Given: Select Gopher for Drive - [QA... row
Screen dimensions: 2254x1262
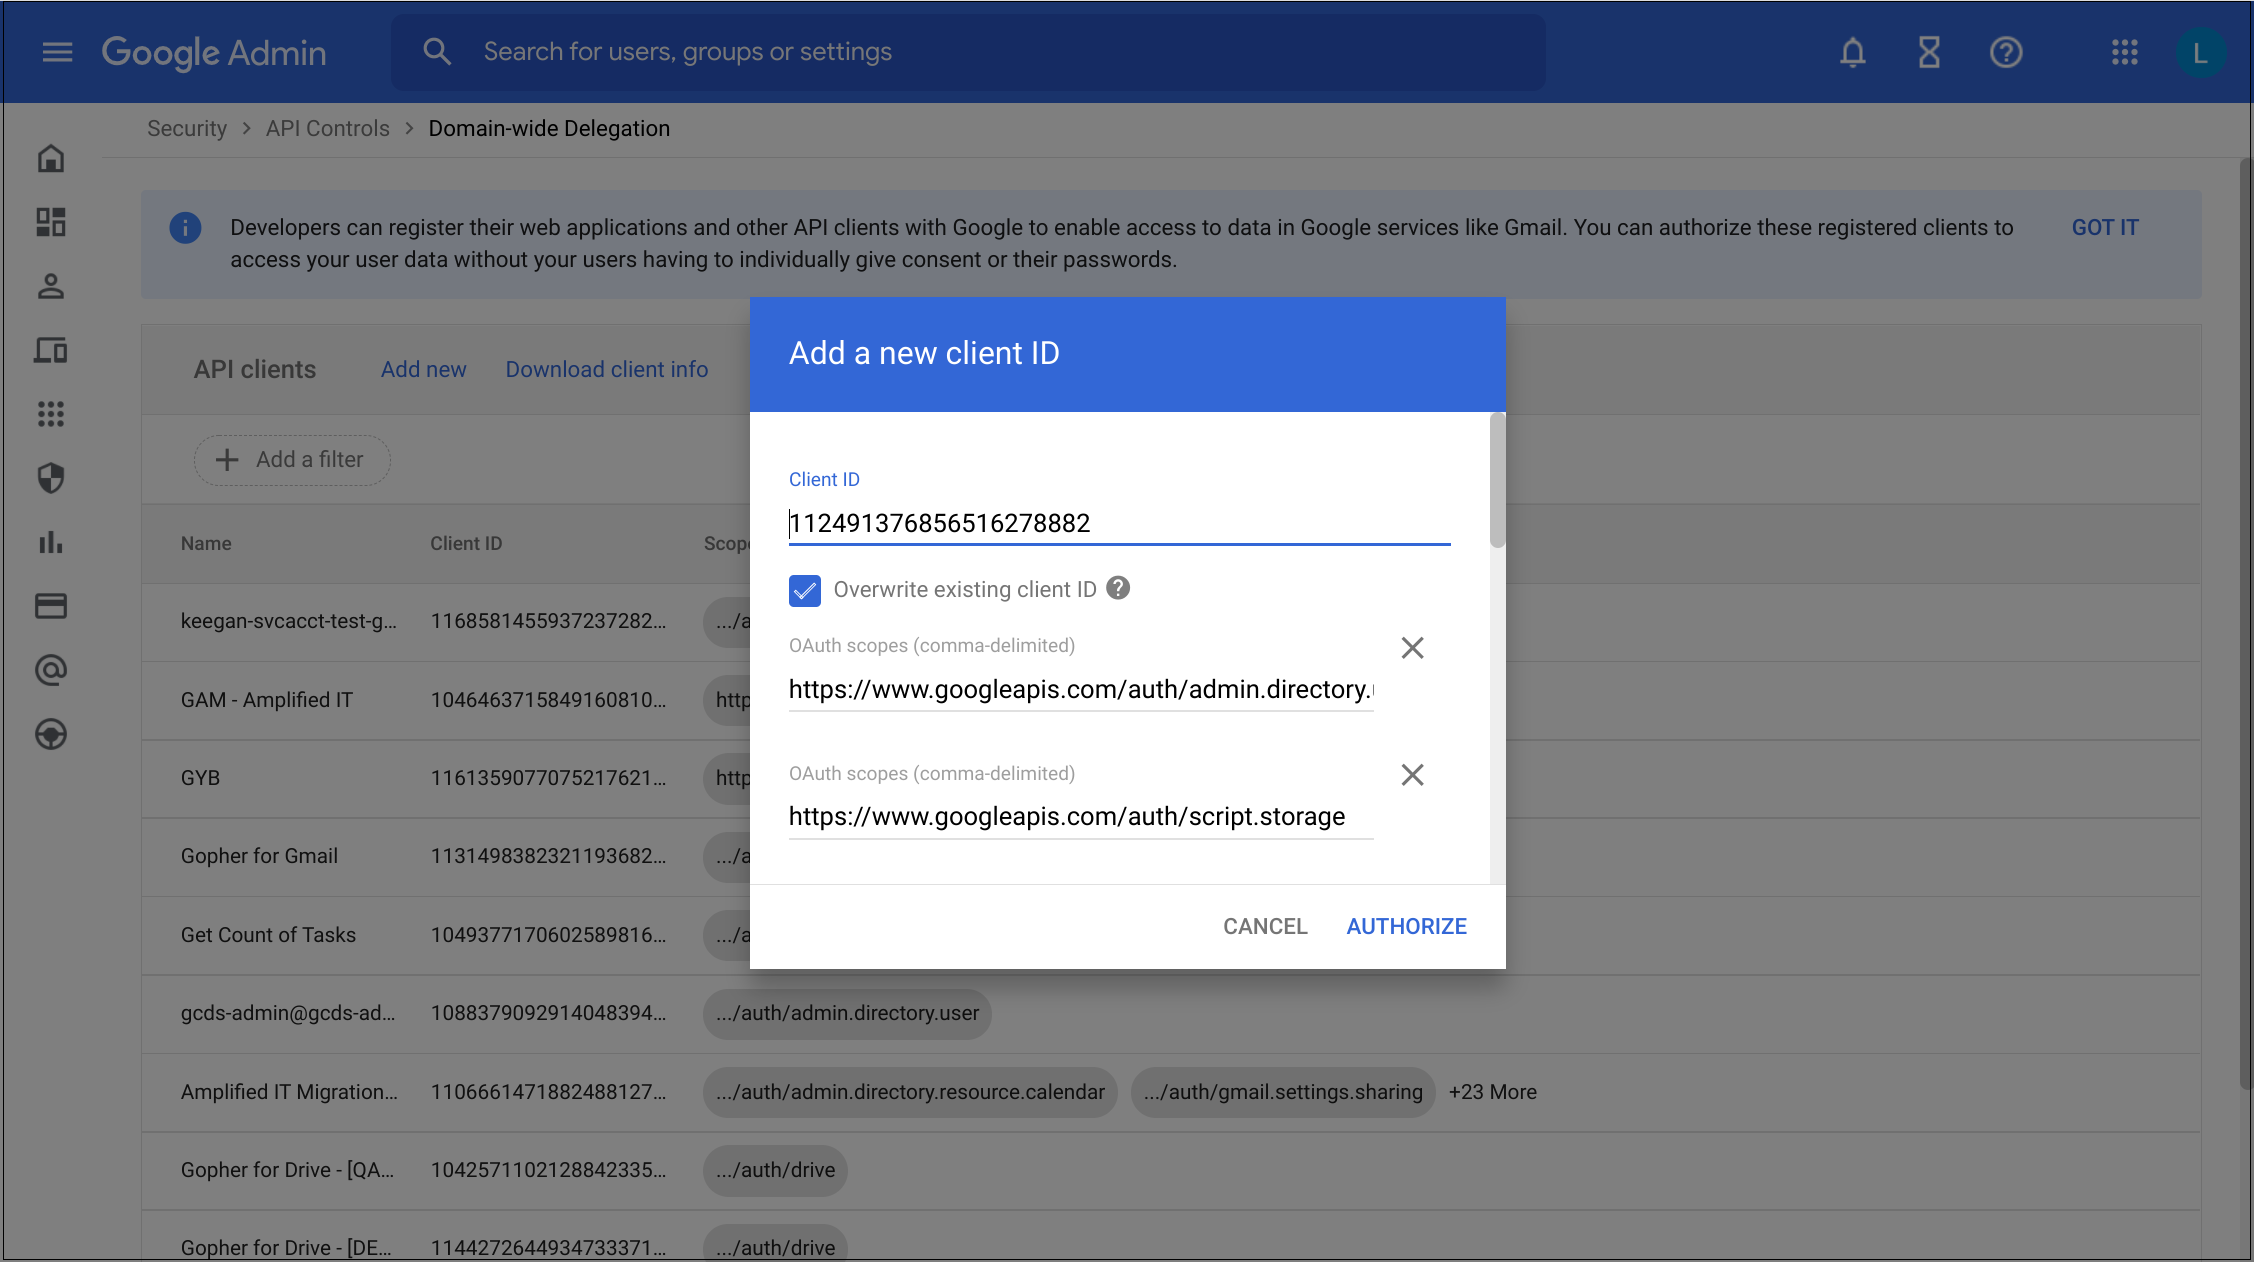Looking at the screenshot, I should tap(1170, 1170).
